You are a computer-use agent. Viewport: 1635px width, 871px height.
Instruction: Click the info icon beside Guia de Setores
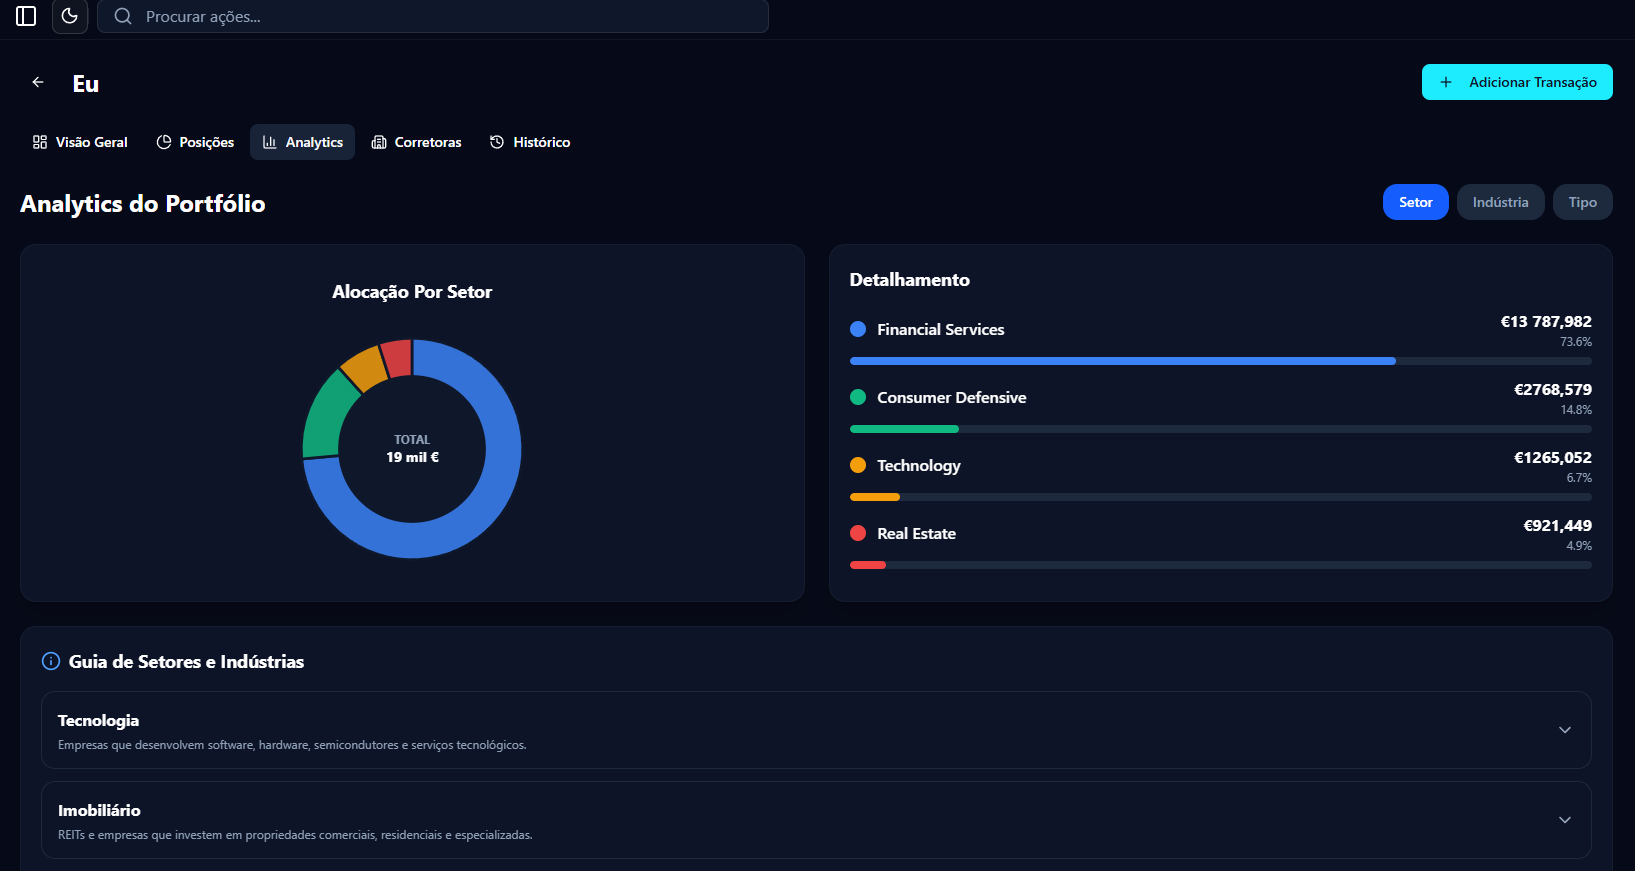pos(51,661)
